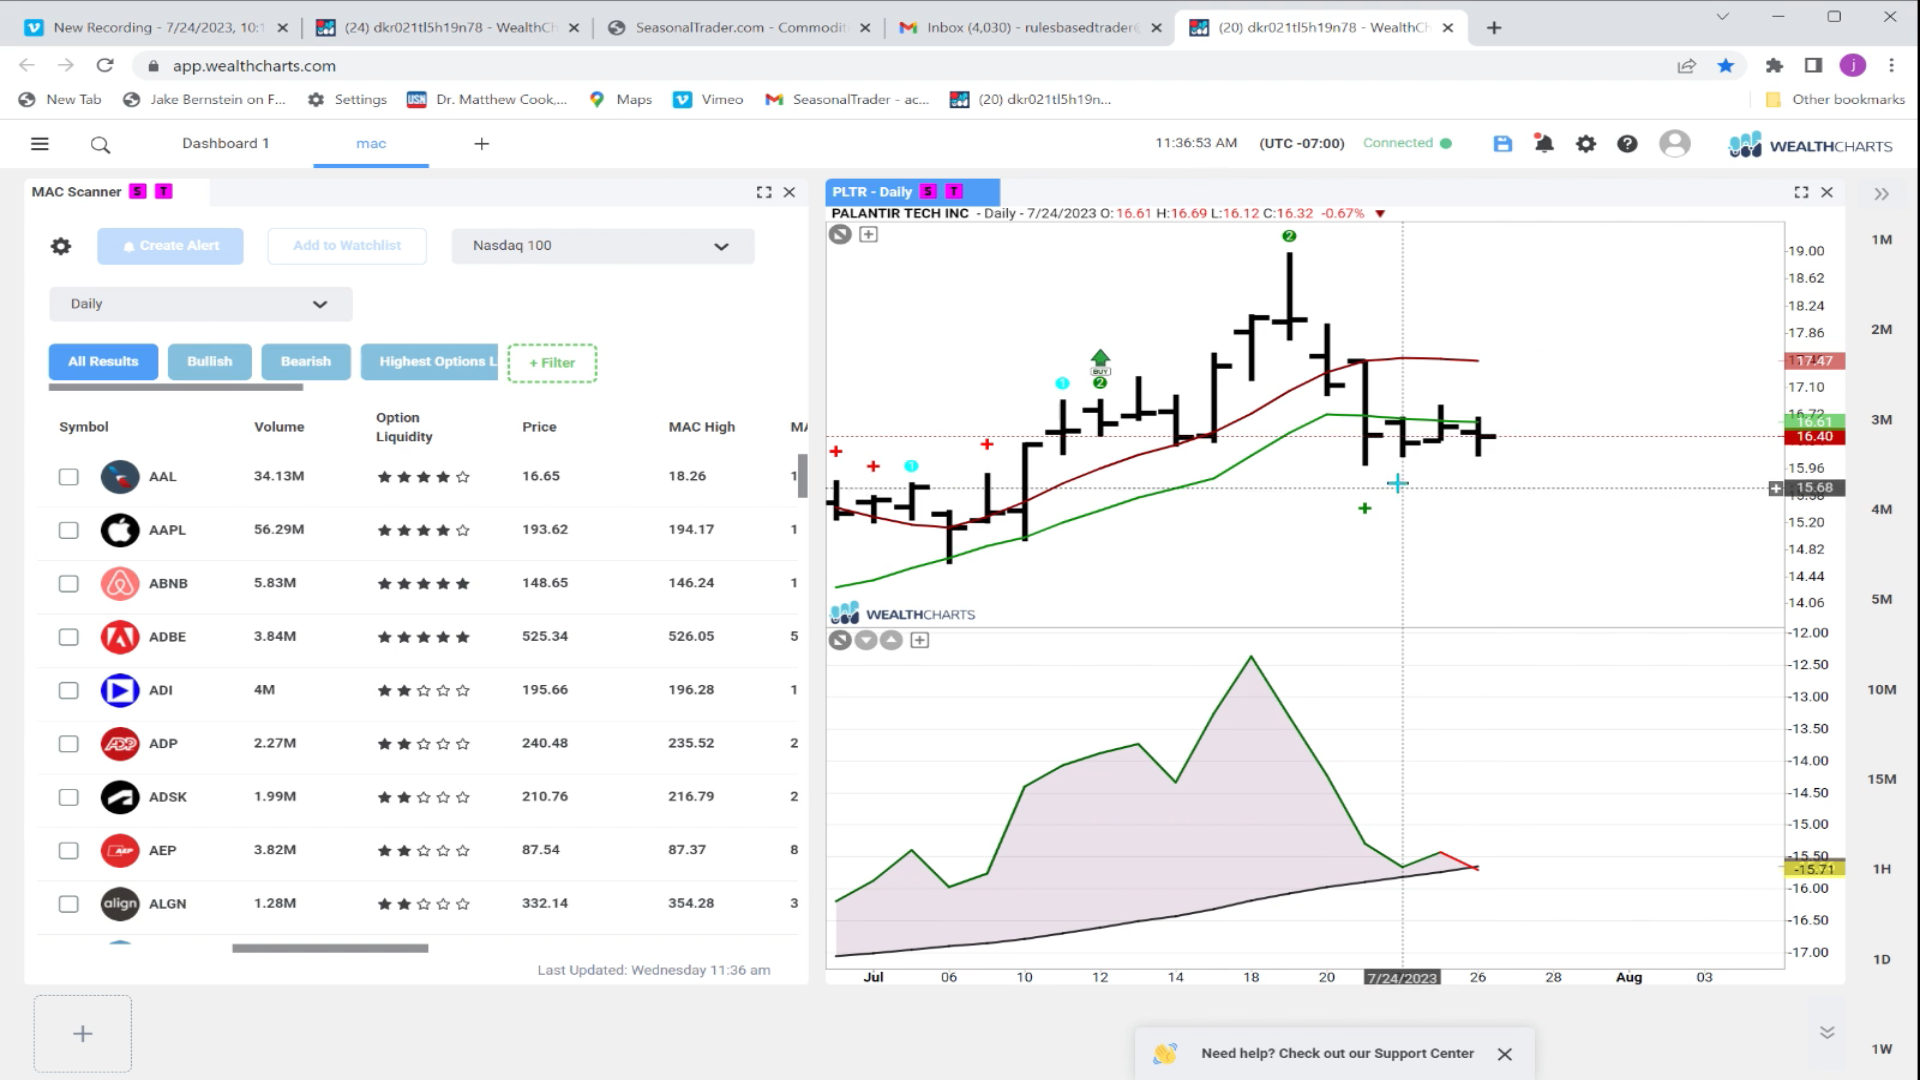Screen dimensions: 1920x1080
Task: Hide the lower indicator pane
Action: pyautogui.click(x=840, y=640)
